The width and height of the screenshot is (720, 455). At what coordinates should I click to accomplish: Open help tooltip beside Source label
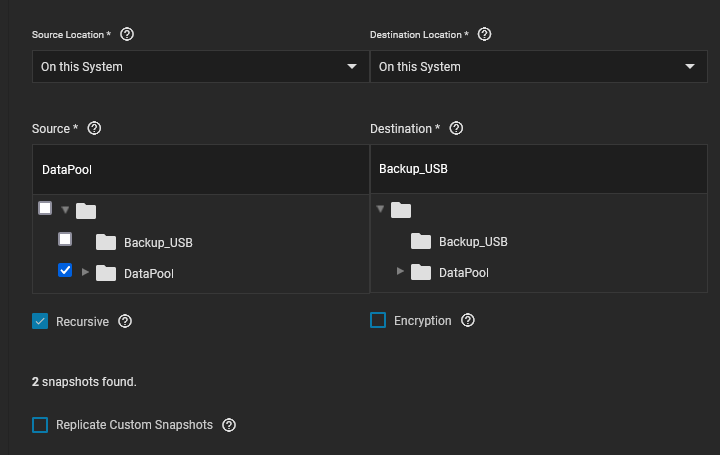click(95, 129)
